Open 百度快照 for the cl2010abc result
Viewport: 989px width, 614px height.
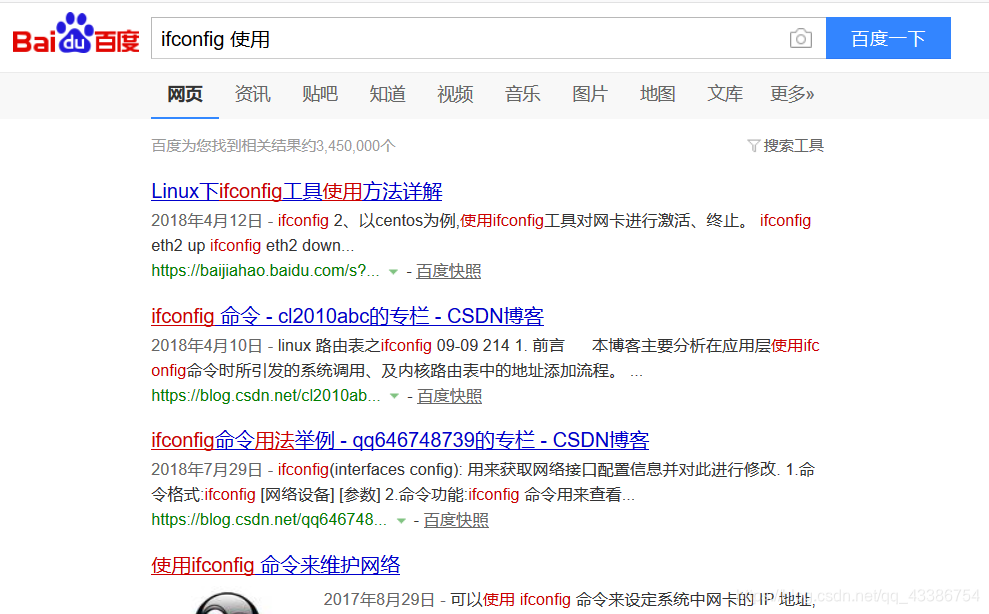[x=449, y=396]
